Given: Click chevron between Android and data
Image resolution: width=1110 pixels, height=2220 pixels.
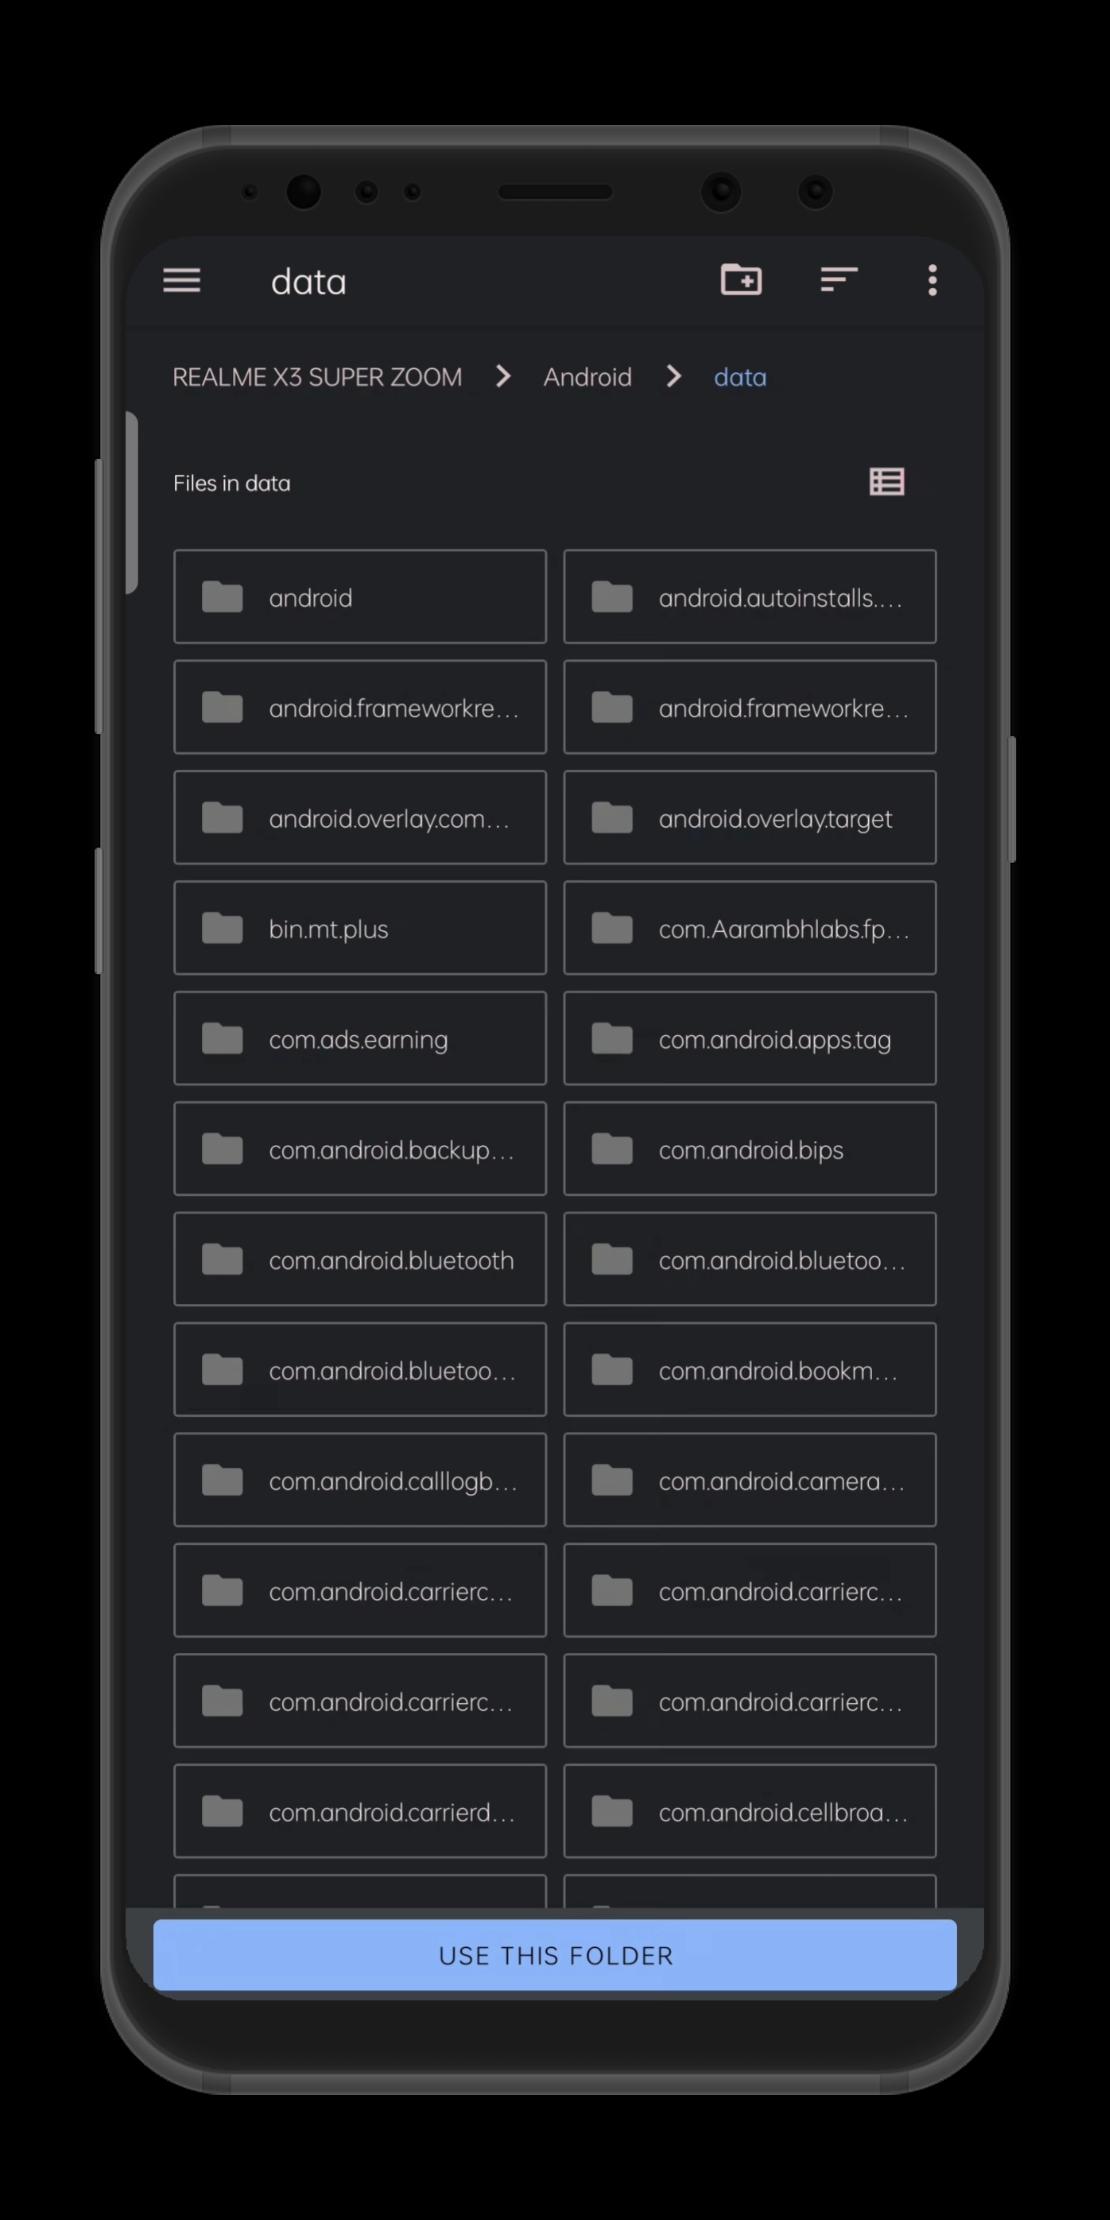Looking at the screenshot, I should 673,376.
